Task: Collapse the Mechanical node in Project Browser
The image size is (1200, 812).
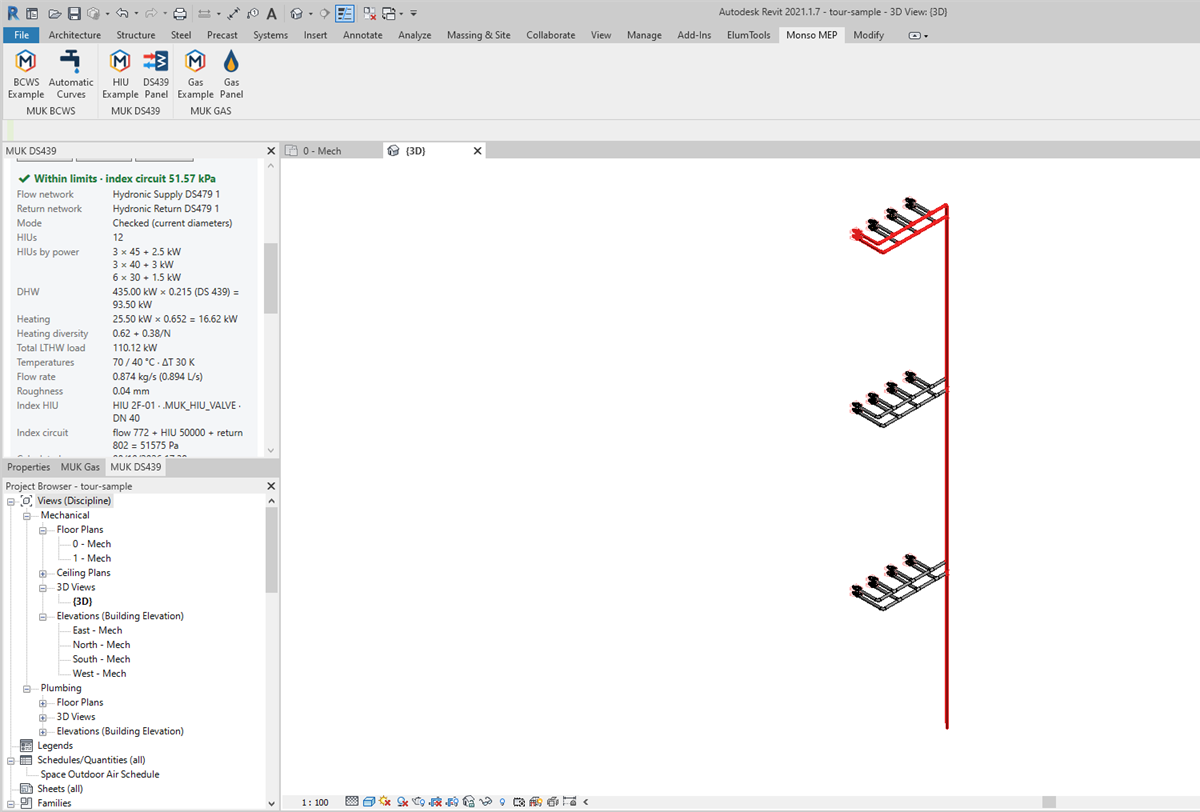Action: tap(27, 515)
